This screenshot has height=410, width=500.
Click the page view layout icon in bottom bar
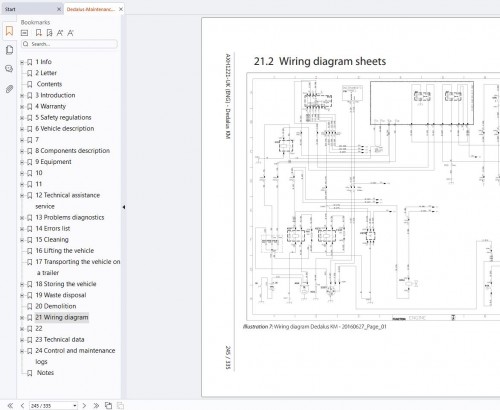point(108,405)
